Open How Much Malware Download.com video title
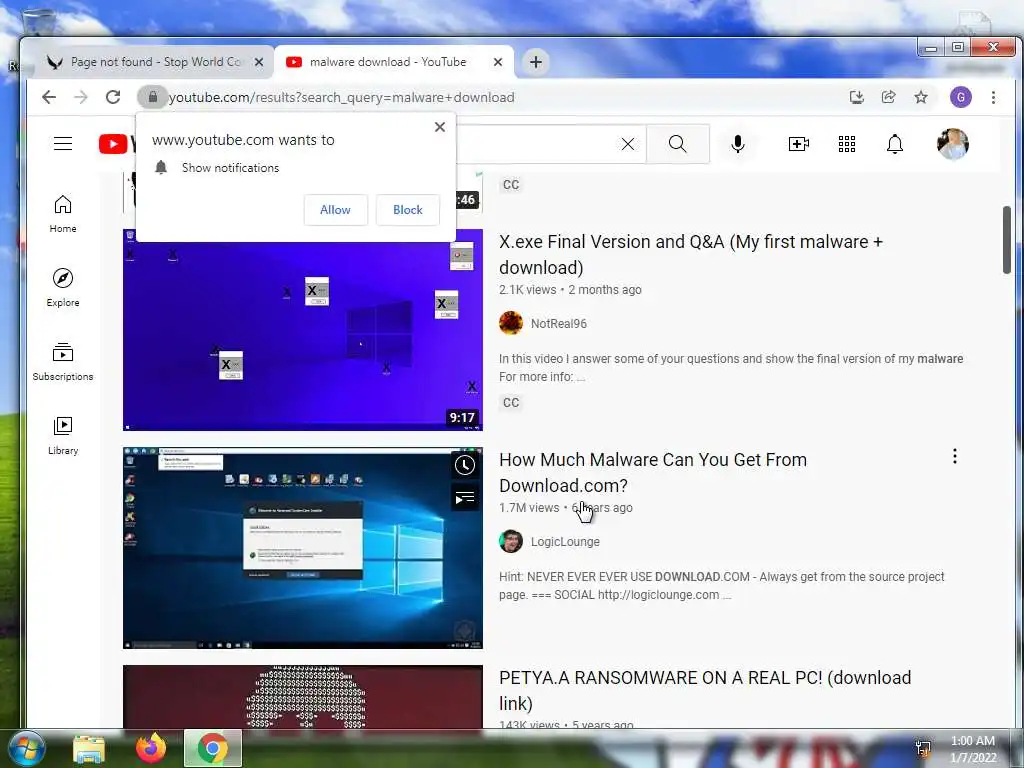1024x768 pixels. click(653, 473)
